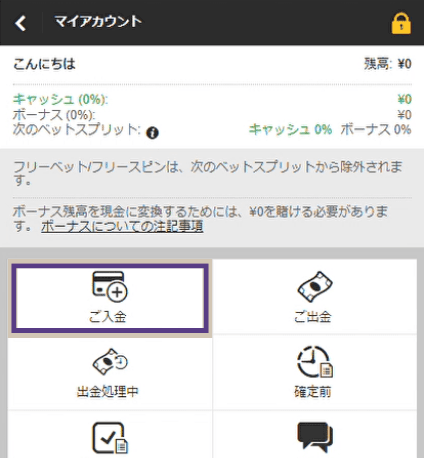This screenshot has height=458, width=424.
Task: Open the ご出金 withdrawal tile
Action: tap(315, 297)
